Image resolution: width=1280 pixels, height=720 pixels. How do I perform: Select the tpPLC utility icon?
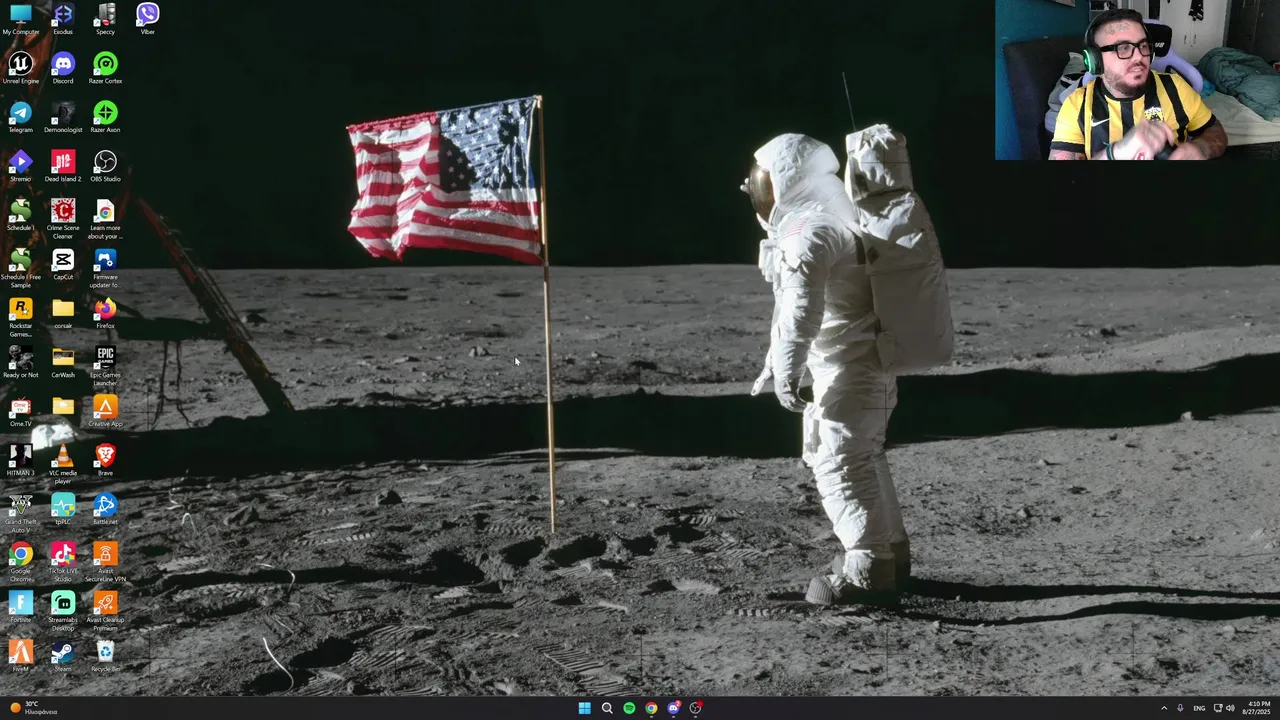click(x=63, y=509)
